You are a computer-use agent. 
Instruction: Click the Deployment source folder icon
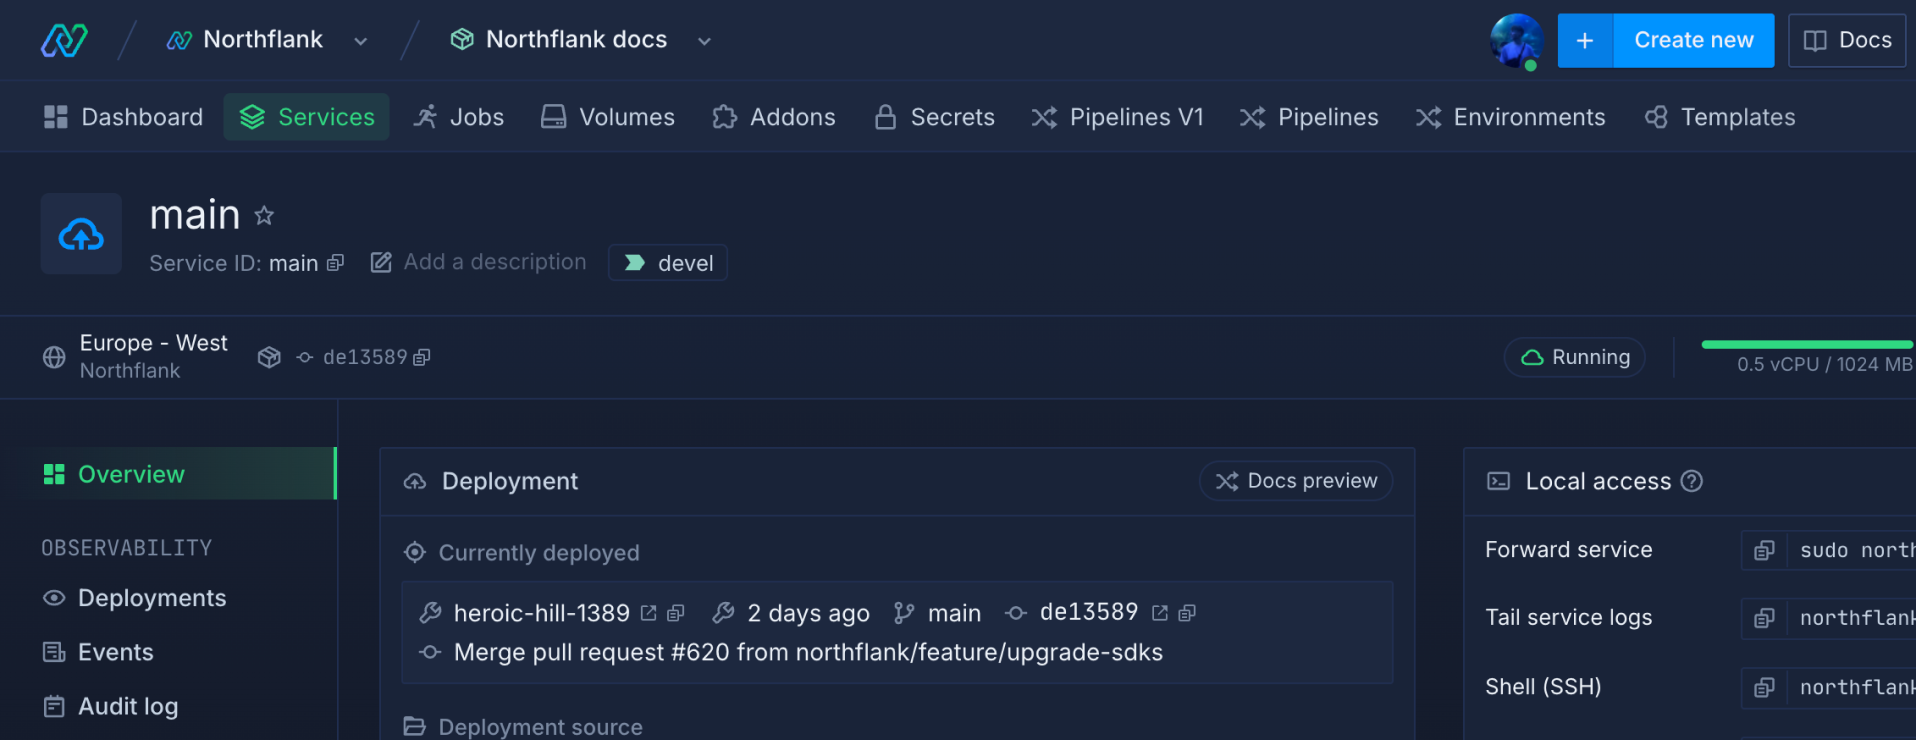(x=414, y=726)
